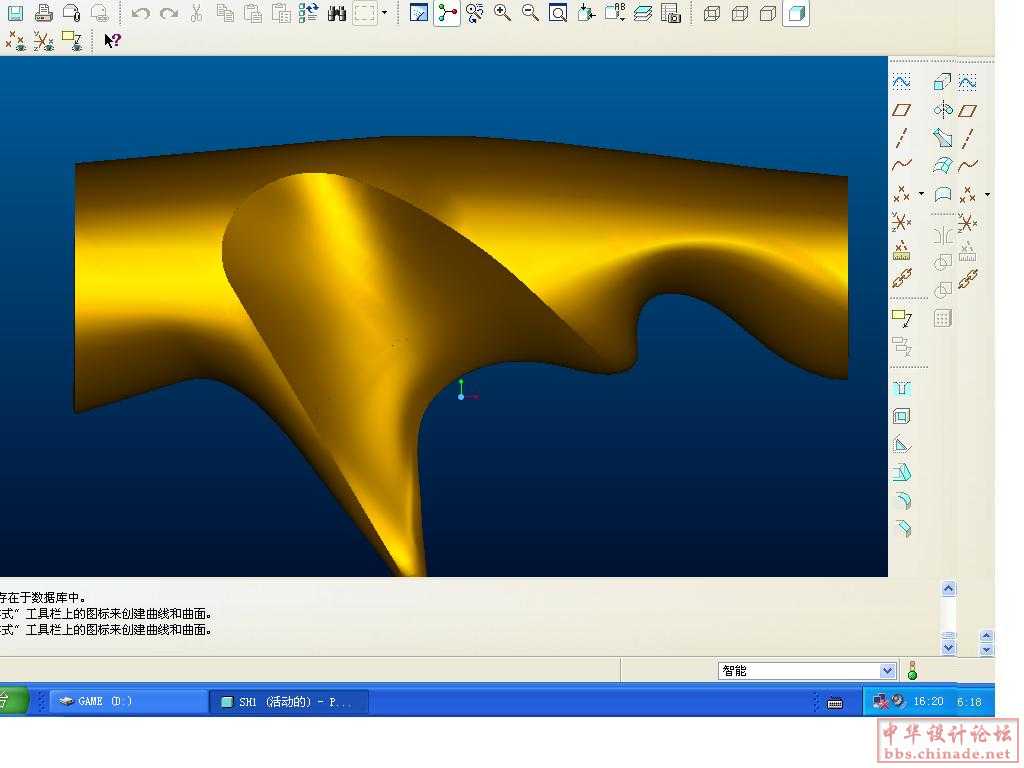Select the Rib tool
This screenshot has height=768, width=1024.
tap(901, 445)
